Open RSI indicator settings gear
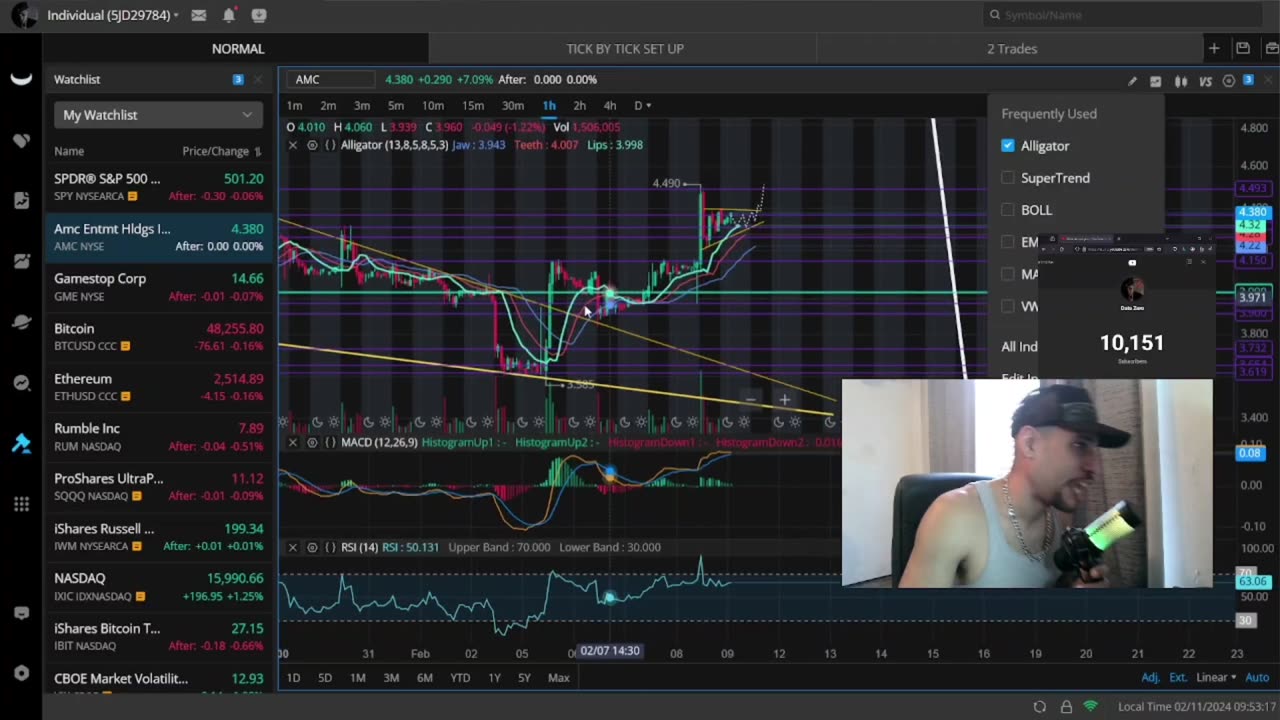Viewport: 1280px width, 720px height. click(312, 547)
